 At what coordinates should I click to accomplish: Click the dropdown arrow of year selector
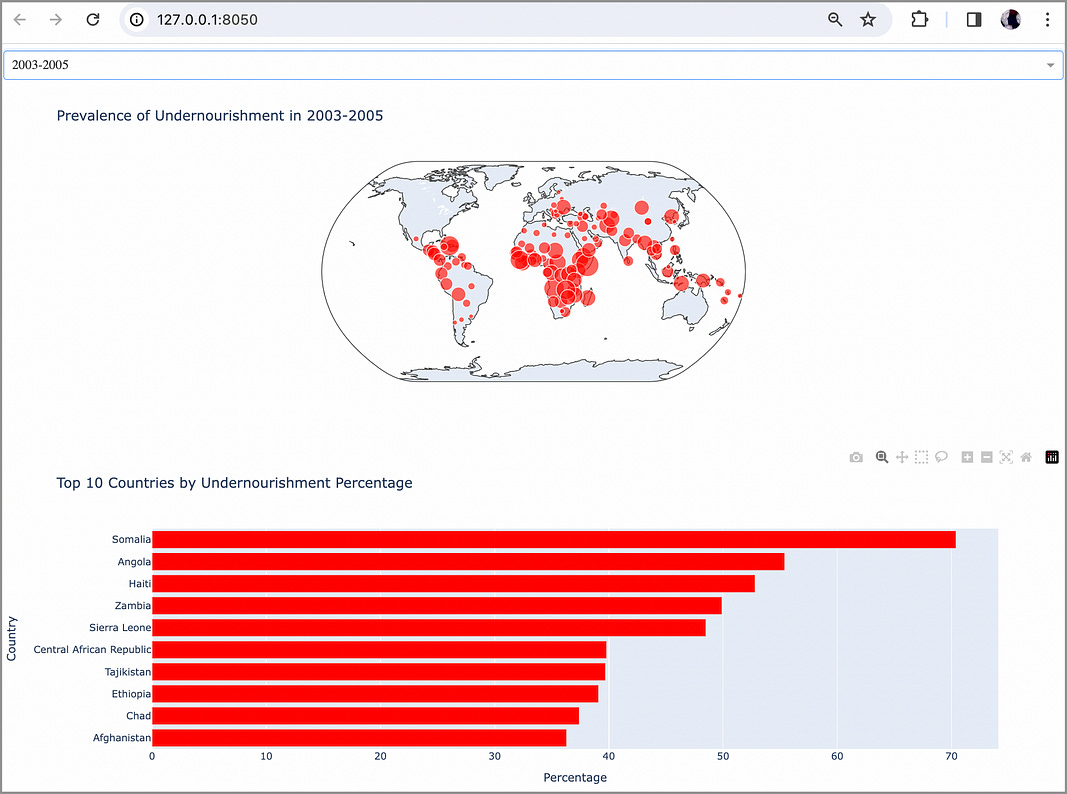click(x=1050, y=65)
